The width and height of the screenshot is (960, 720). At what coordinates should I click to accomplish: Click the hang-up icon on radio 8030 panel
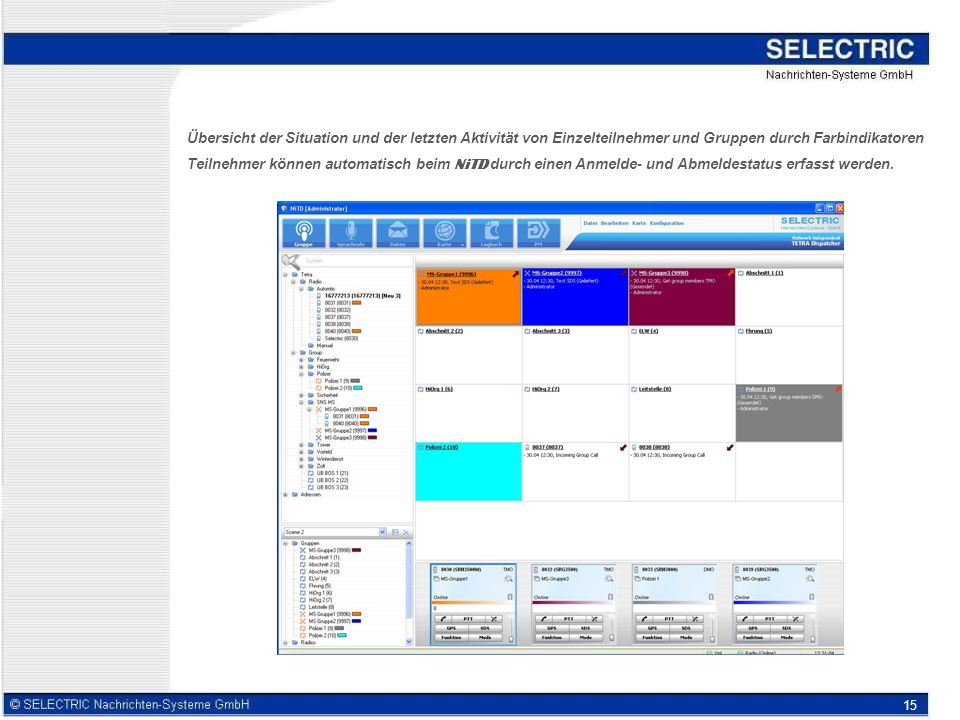pos(493,619)
